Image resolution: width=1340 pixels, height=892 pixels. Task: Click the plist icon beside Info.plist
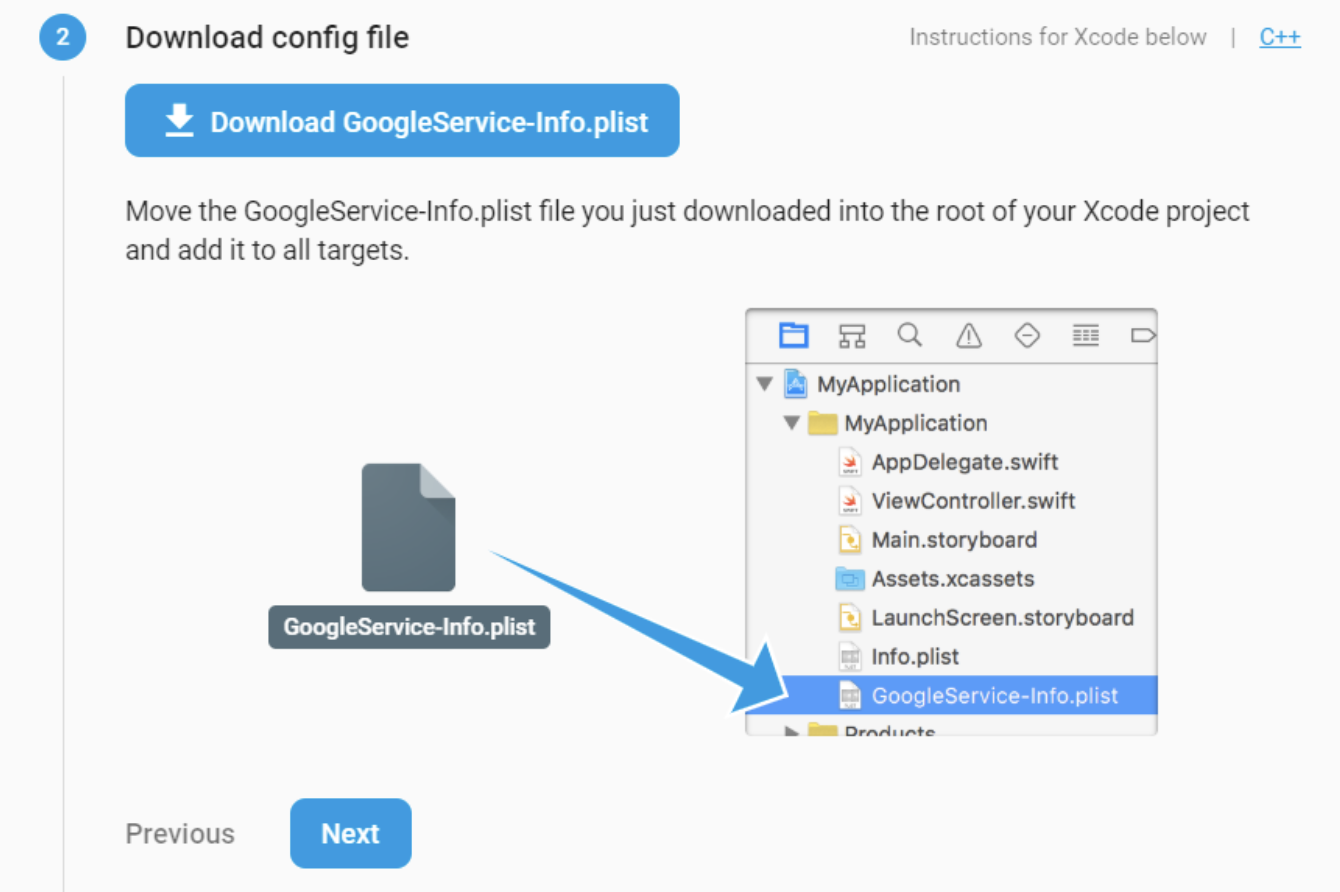(850, 657)
